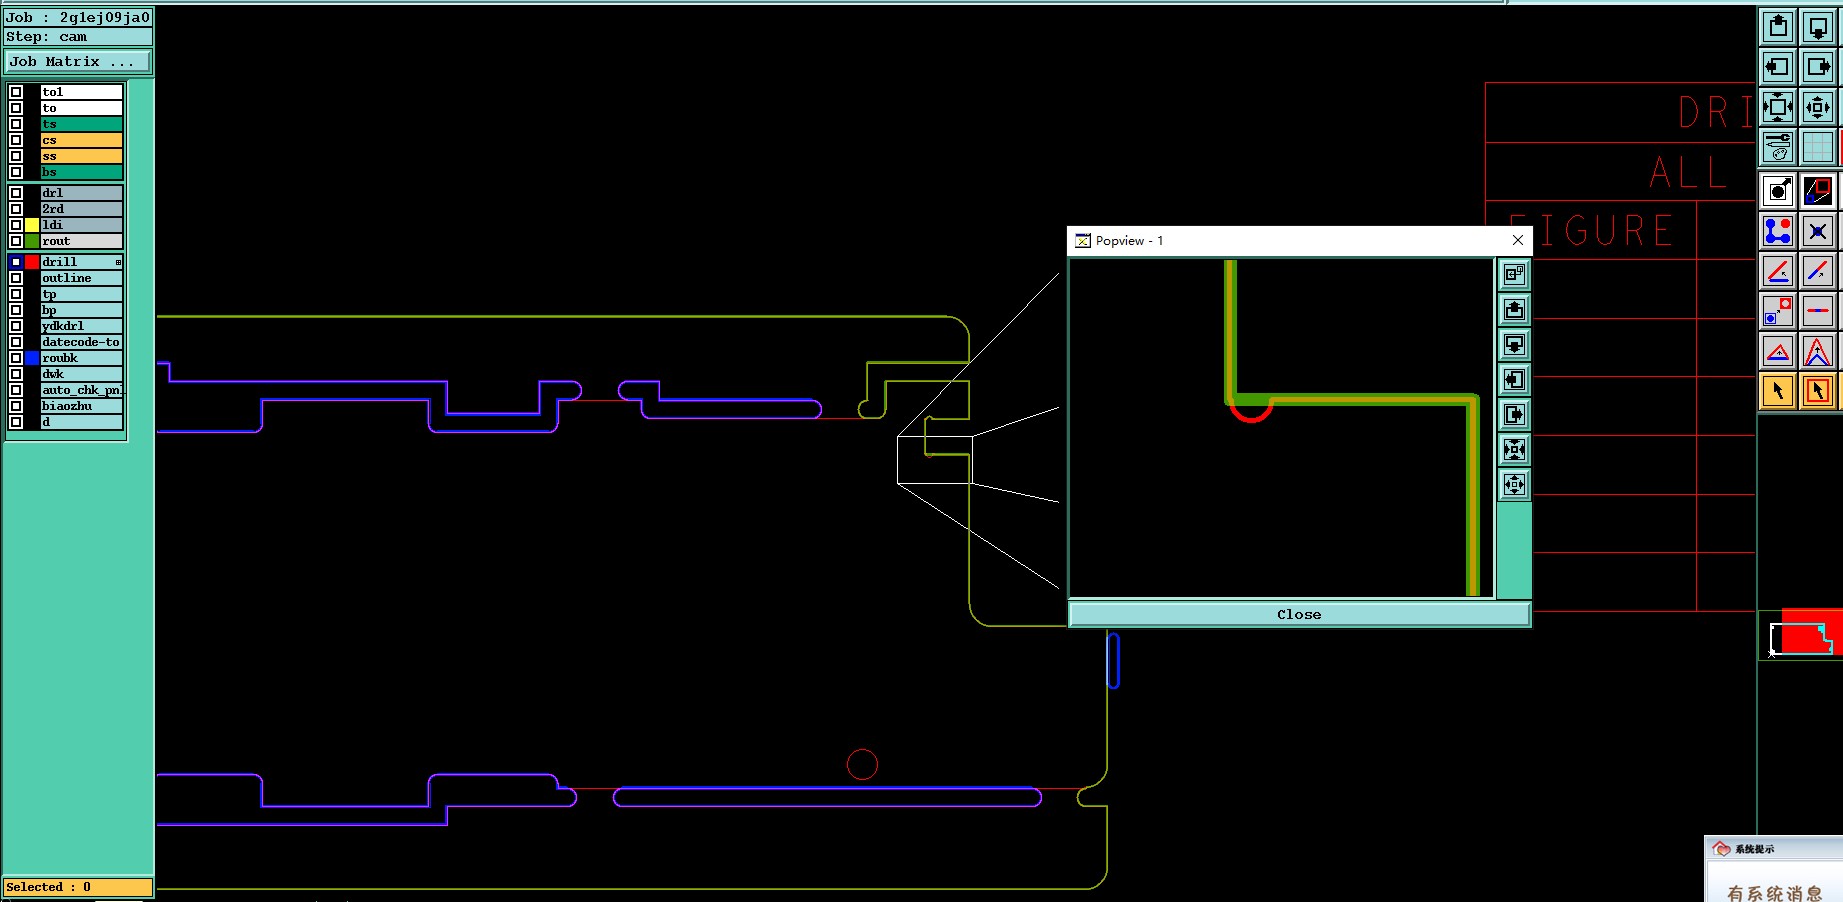Viewport: 1843px width, 902px height.
Task: Click pan down icon in main toolbar
Action: coord(1818,27)
